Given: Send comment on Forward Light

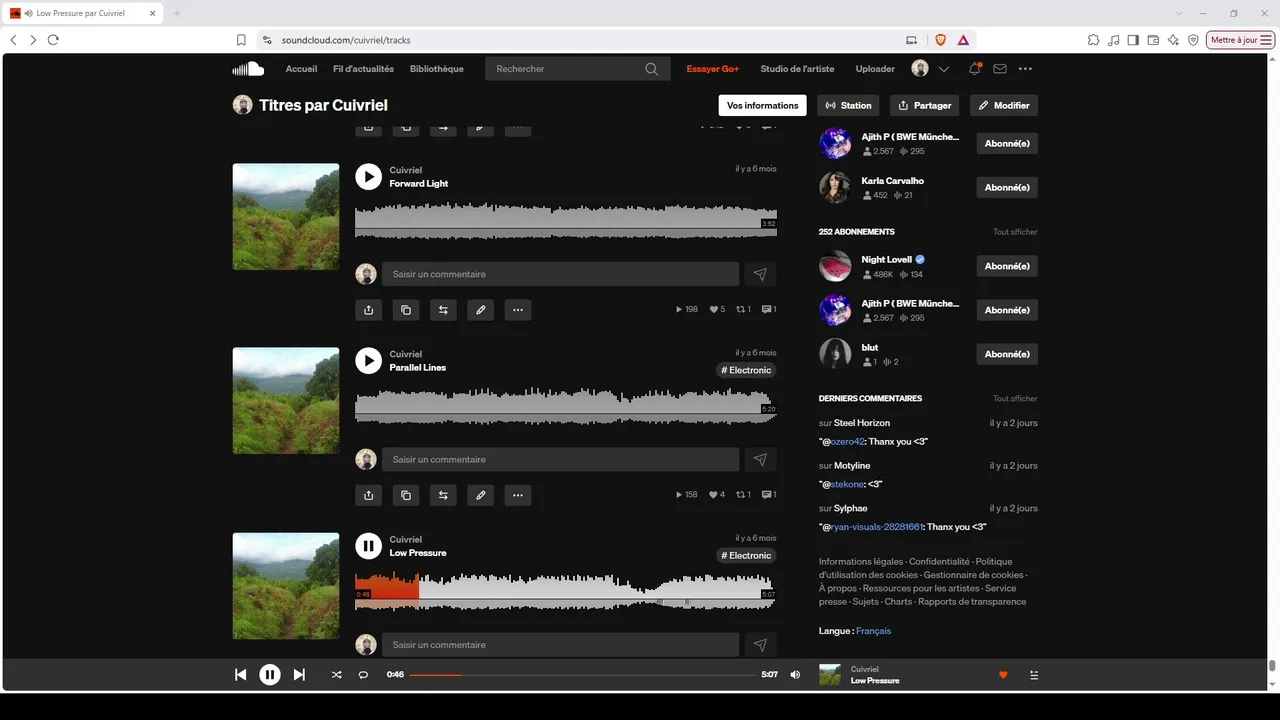Looking at the screenshot, I should click(760, 274).
